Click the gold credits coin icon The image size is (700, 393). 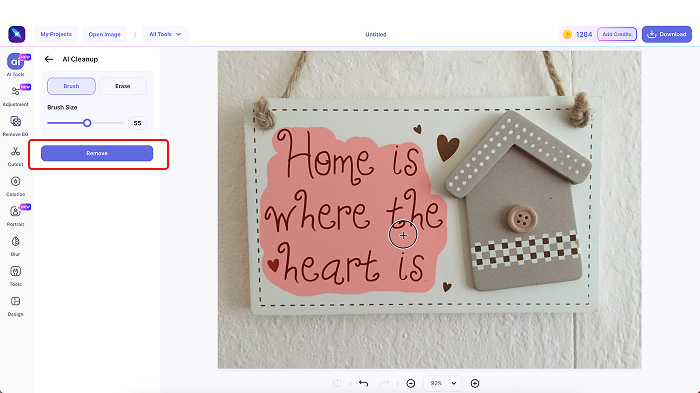(x=567, y=34)
